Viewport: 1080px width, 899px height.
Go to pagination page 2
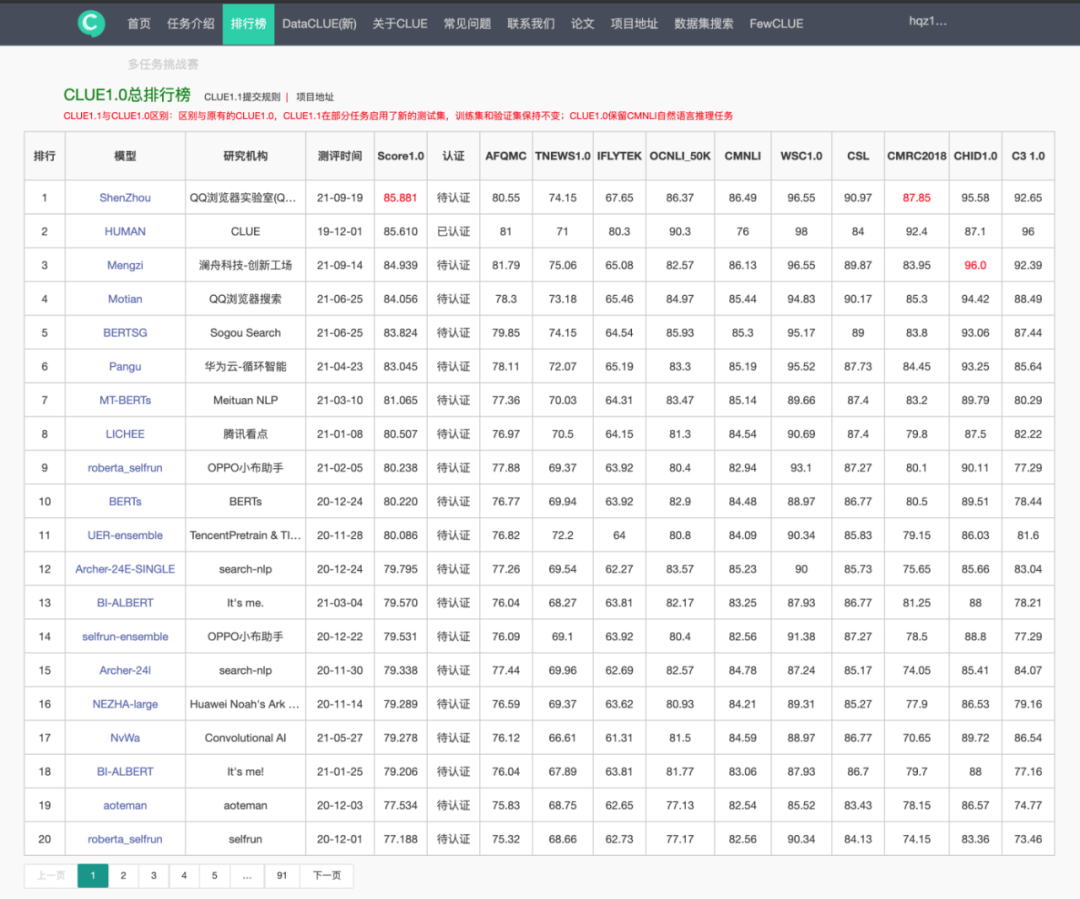coord(123,876)
